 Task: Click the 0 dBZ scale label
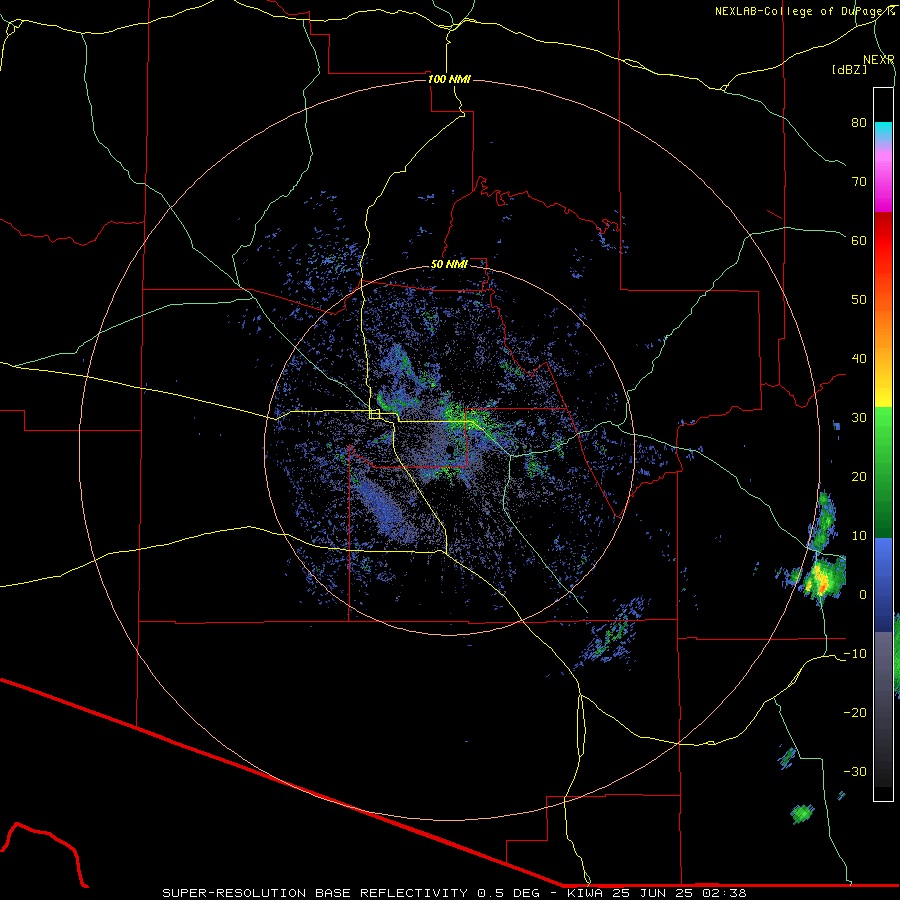863,595
